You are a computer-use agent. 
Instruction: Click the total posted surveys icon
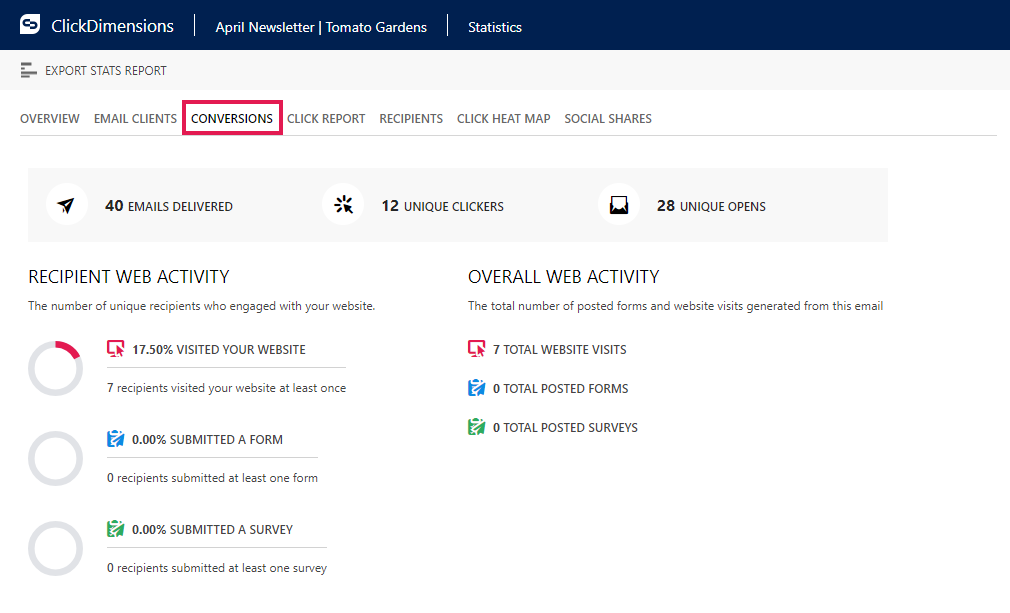(x=477, y=427)
